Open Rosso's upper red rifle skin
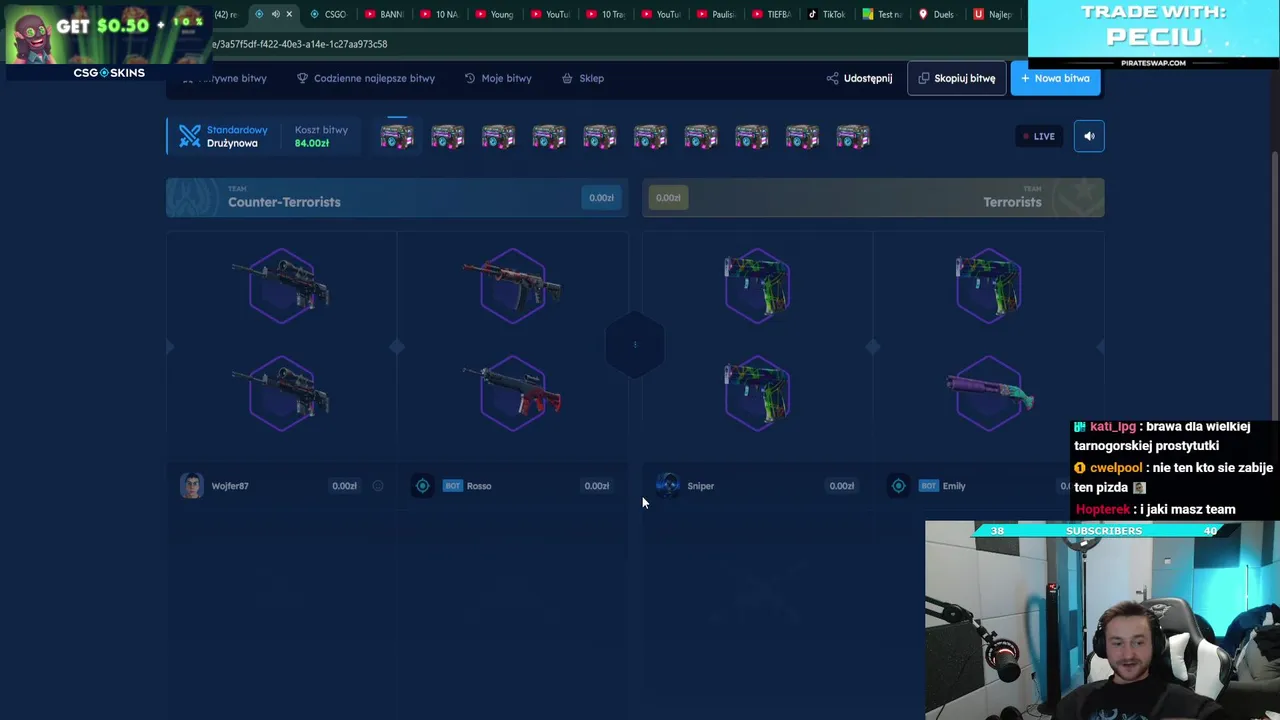The image size is (1280, 720). click(x=512, y=286)
